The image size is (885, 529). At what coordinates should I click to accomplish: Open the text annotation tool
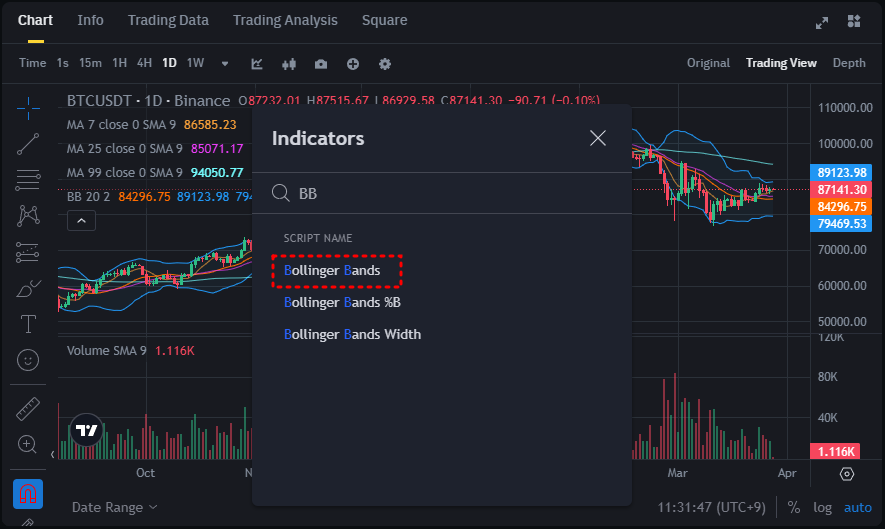(28, 324)
